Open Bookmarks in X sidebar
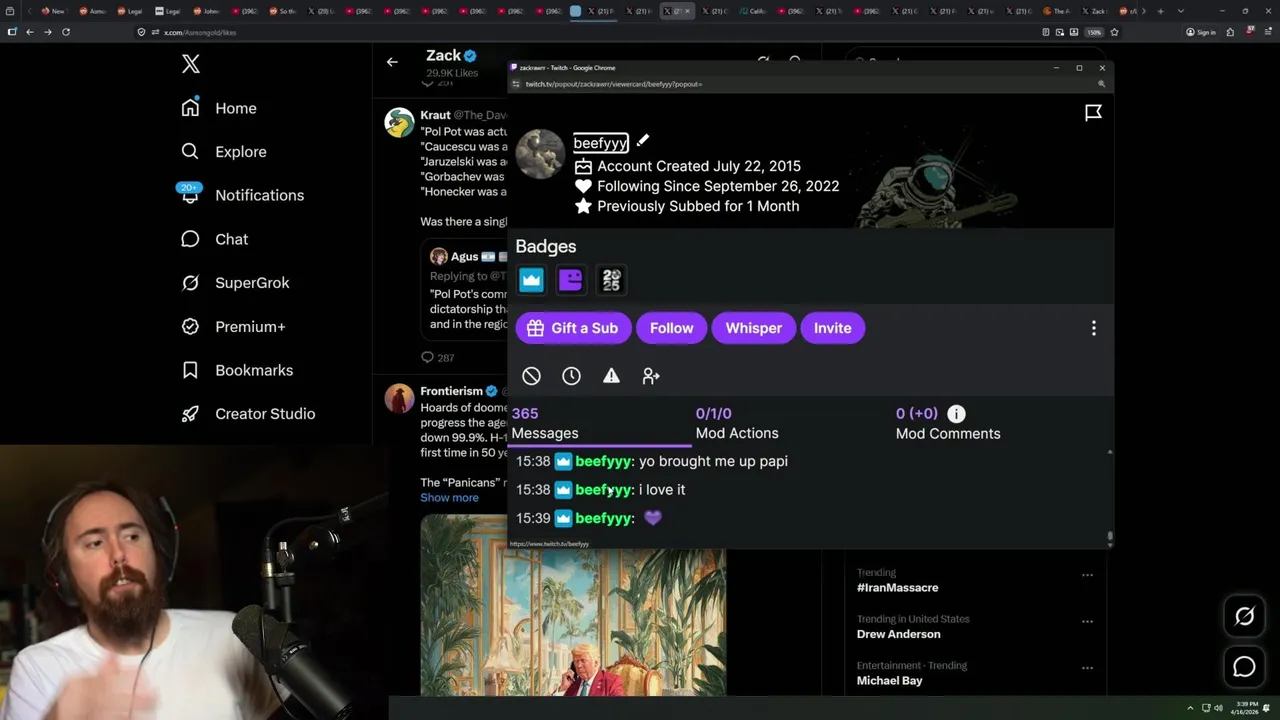This screenshot has height=720, width=1280. (x=237, y=370)
